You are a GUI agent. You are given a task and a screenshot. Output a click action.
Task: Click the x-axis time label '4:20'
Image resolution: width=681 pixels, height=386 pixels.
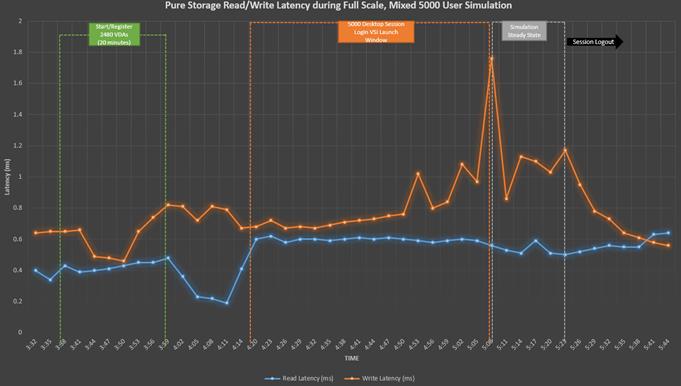pyautogui.click(x=252, y=345)
